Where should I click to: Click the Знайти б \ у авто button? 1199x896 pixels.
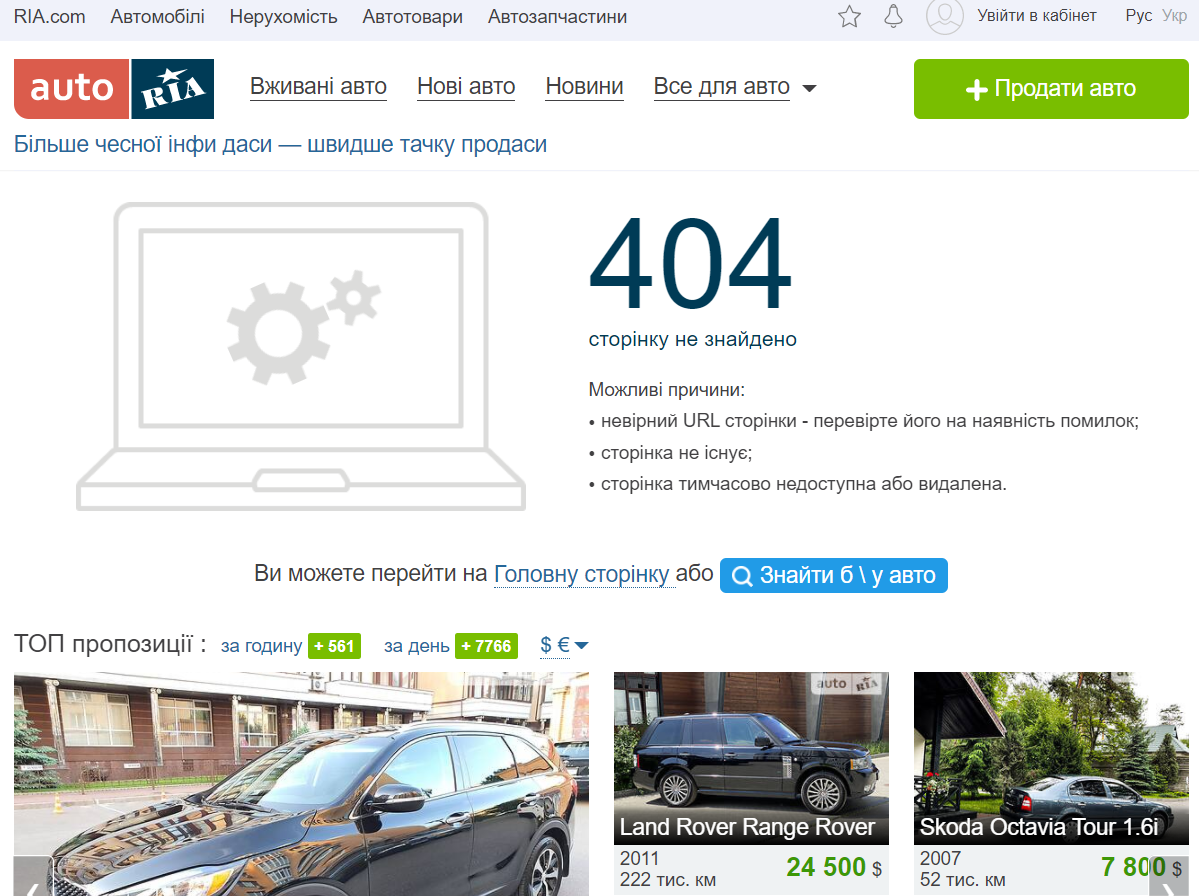point(833,576)
